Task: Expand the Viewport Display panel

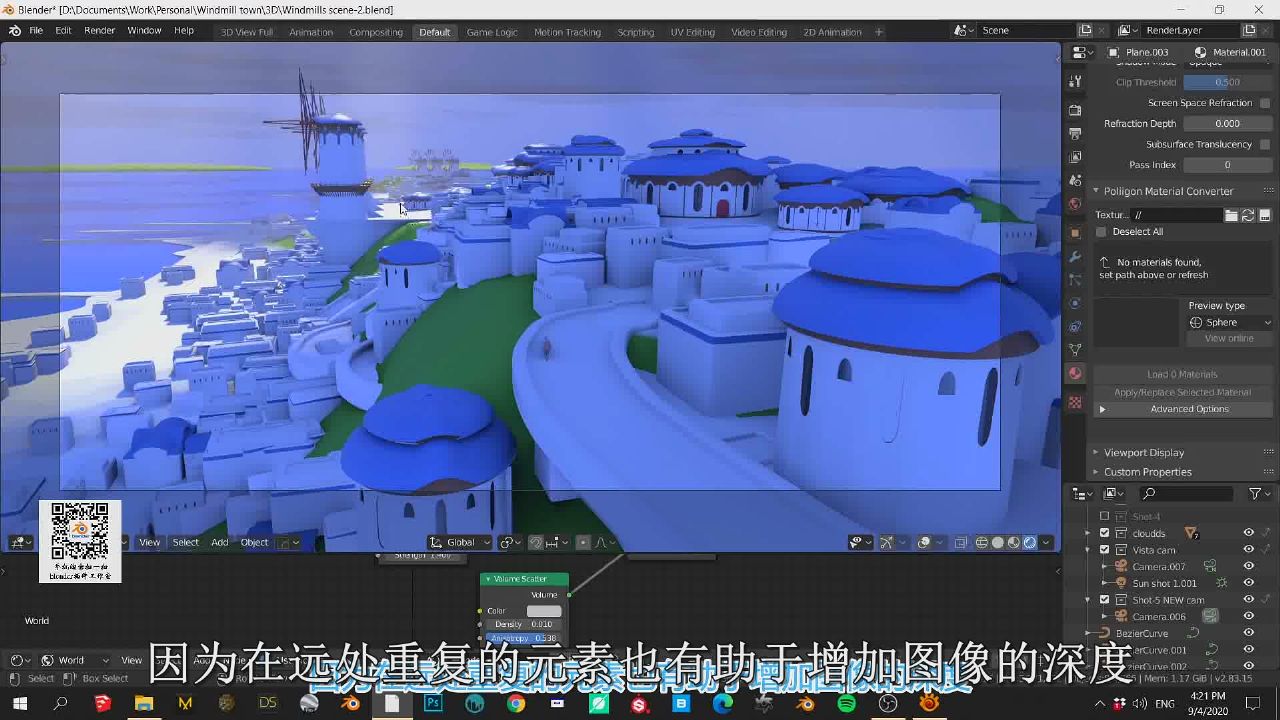Action: pyautogui.click(x=1143, y=452)
